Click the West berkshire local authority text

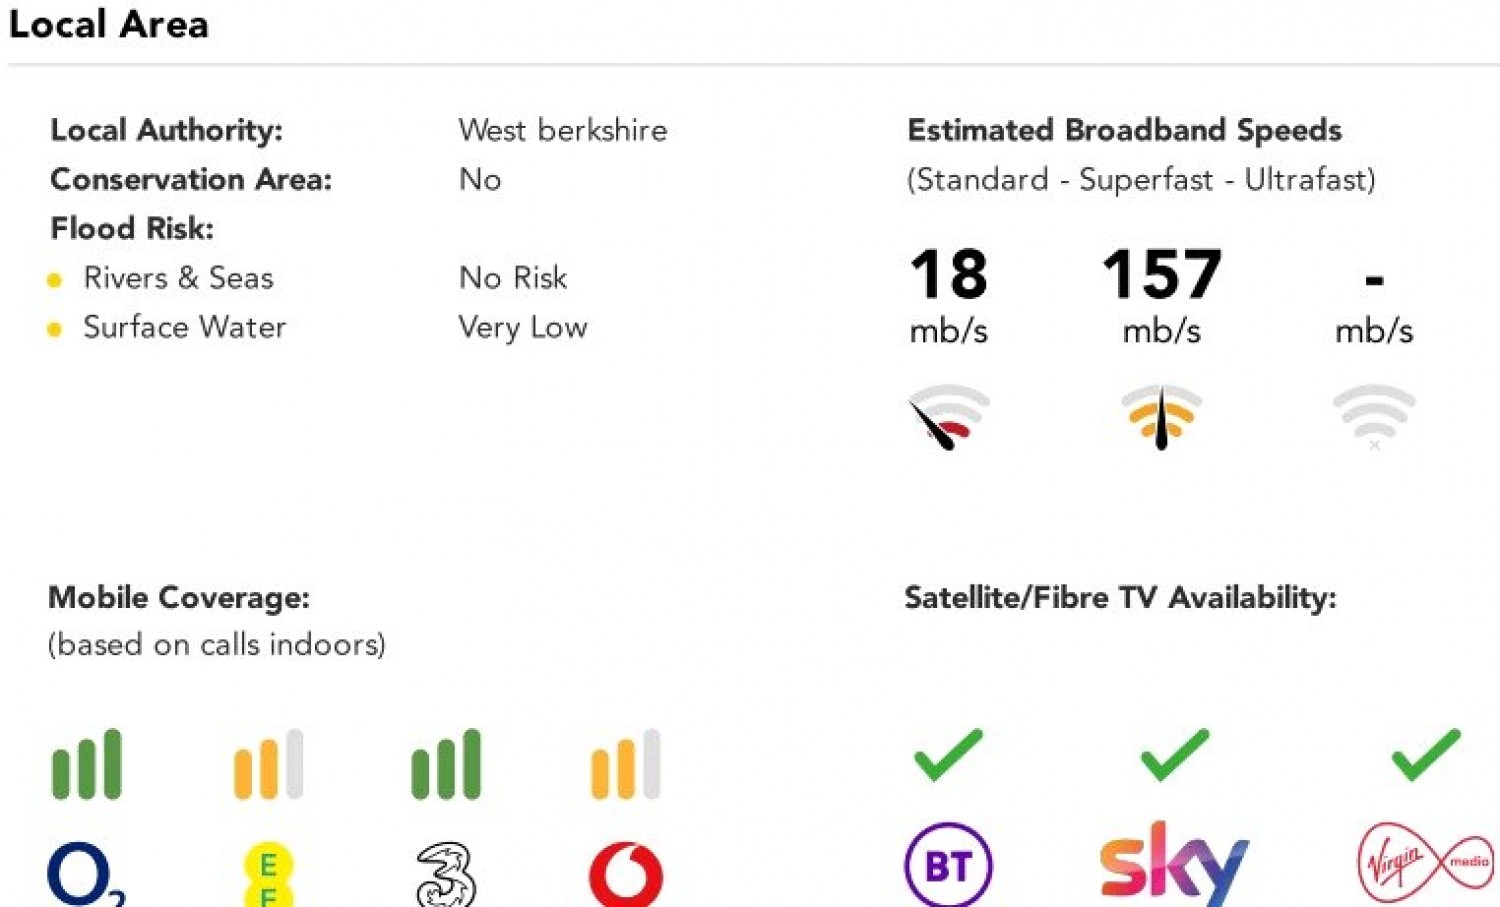pos(563,130)
